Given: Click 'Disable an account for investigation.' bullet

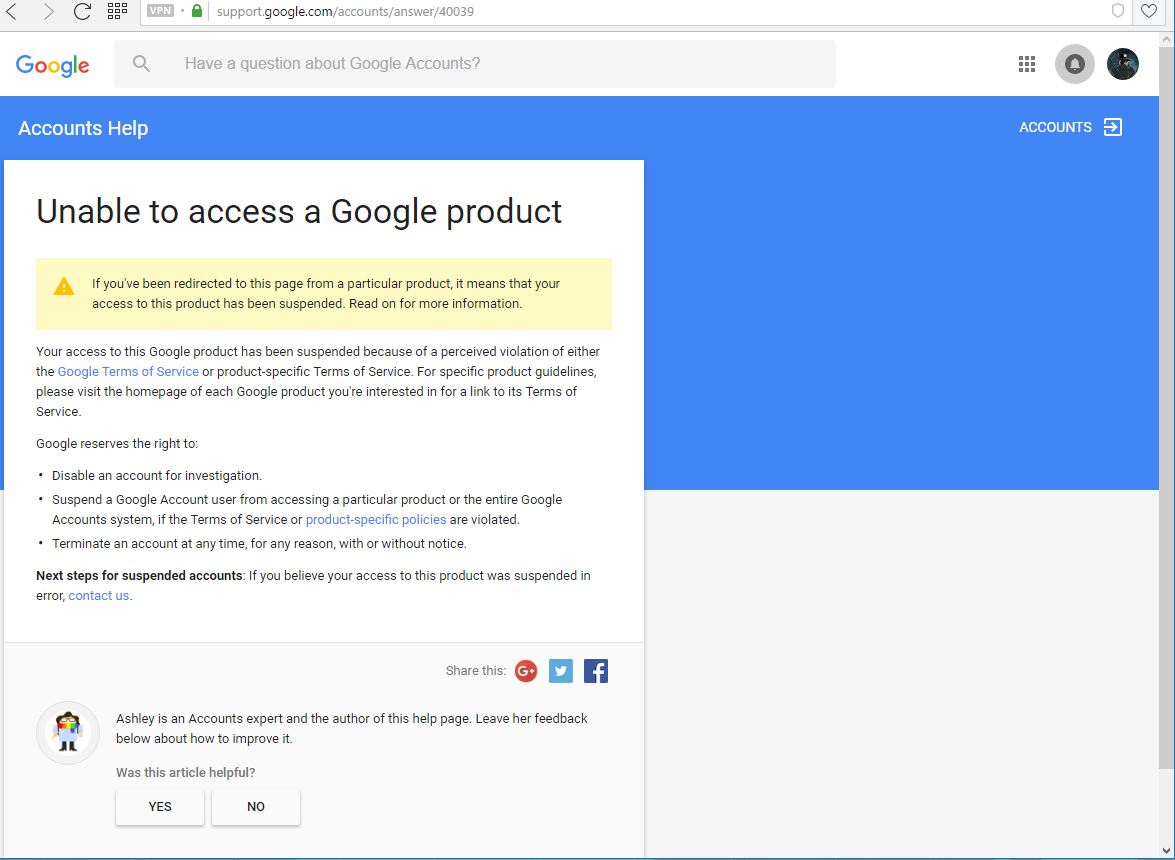Looking at the screenshot, I should coord(157,475).
